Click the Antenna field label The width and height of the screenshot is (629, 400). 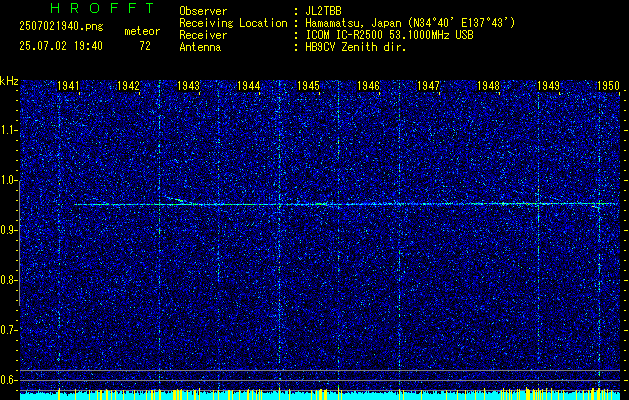(200, 47)
